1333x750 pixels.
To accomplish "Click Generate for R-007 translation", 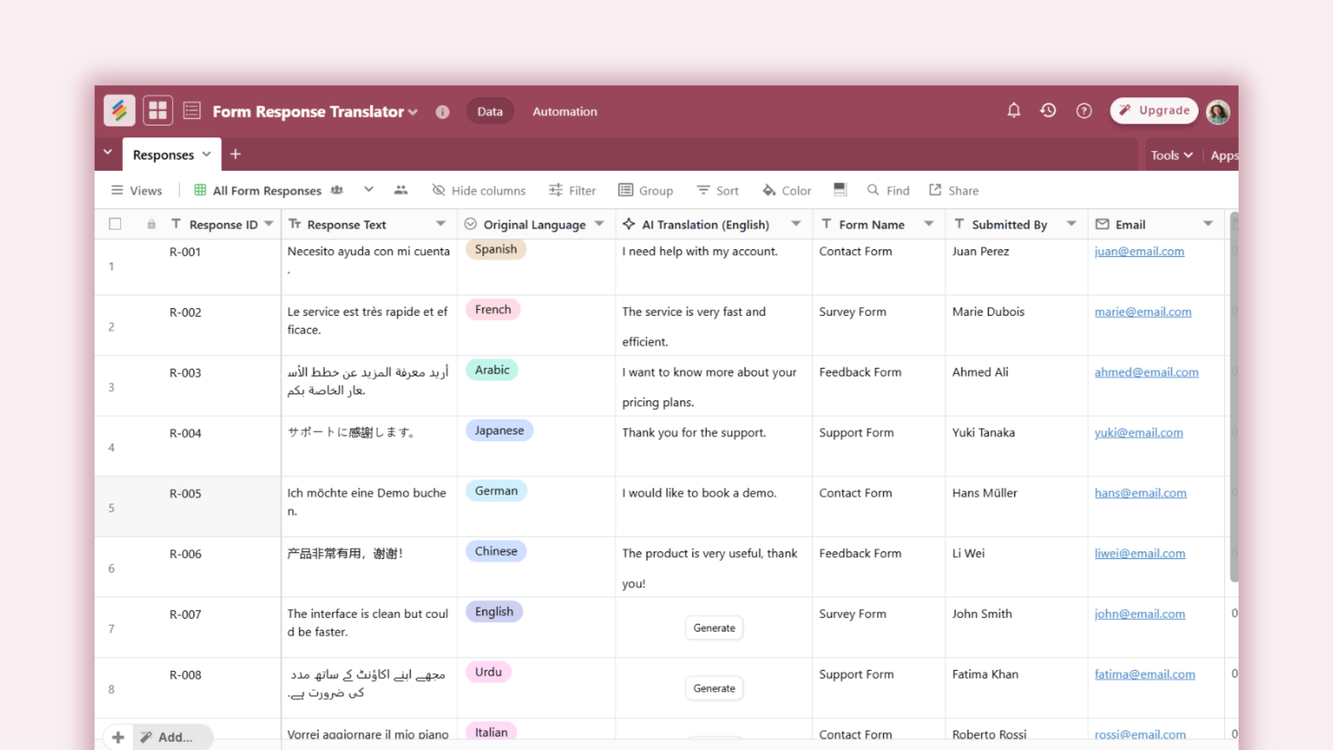I will (x=713, y=627).
